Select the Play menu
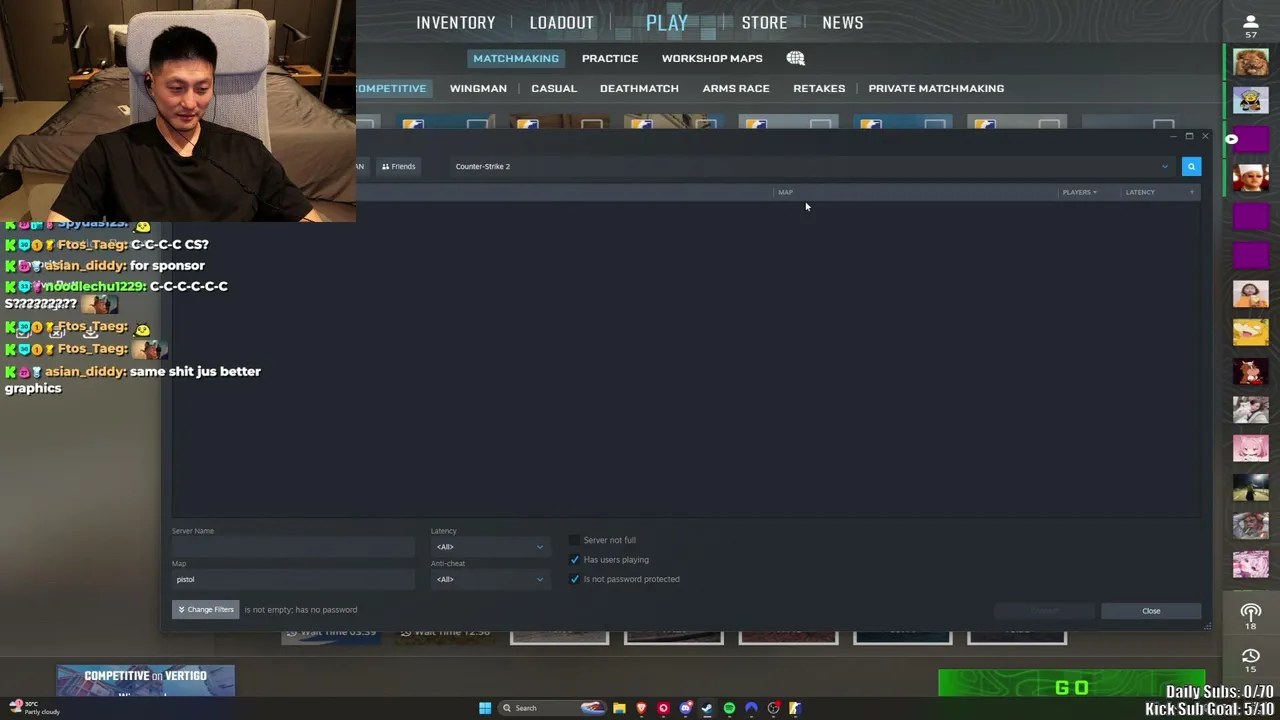The image size is (1280, 720). tap(666, 22)
